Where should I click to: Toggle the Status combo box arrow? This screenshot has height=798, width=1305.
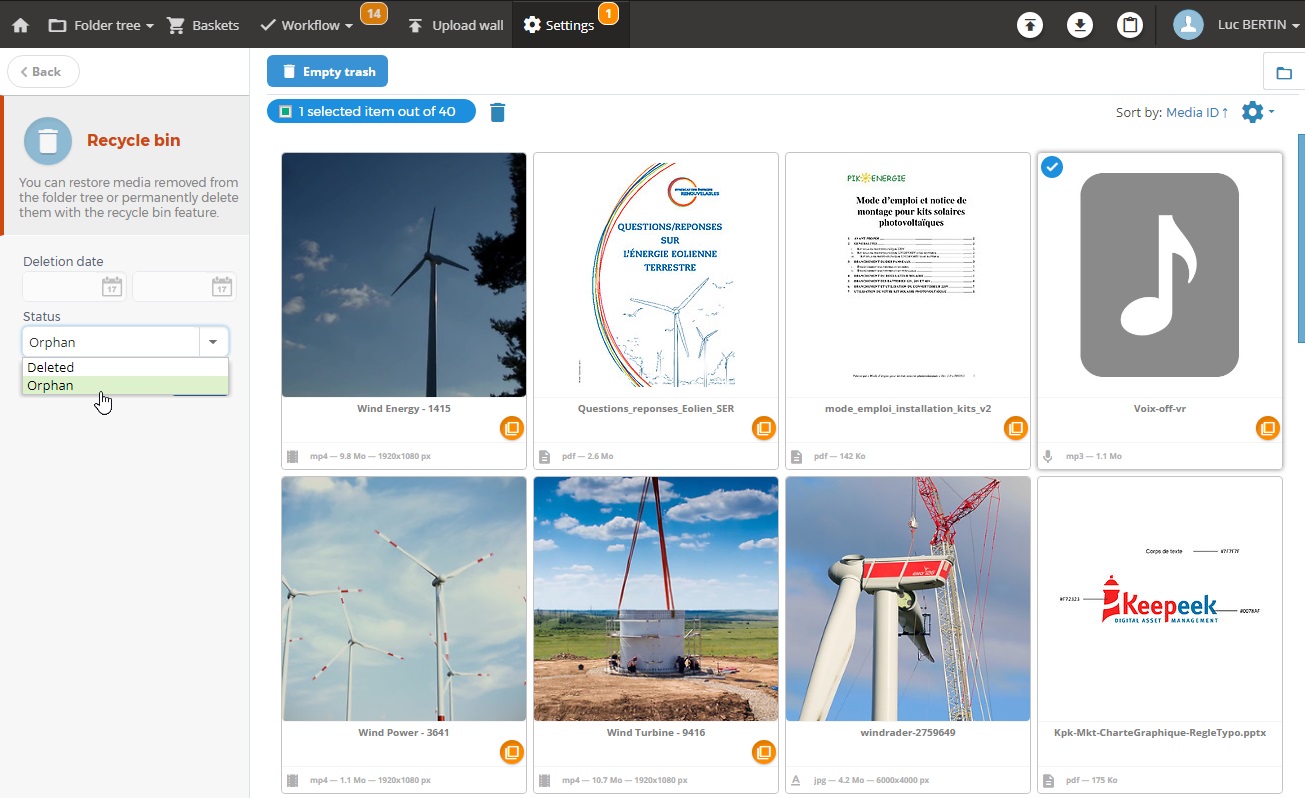213,342
